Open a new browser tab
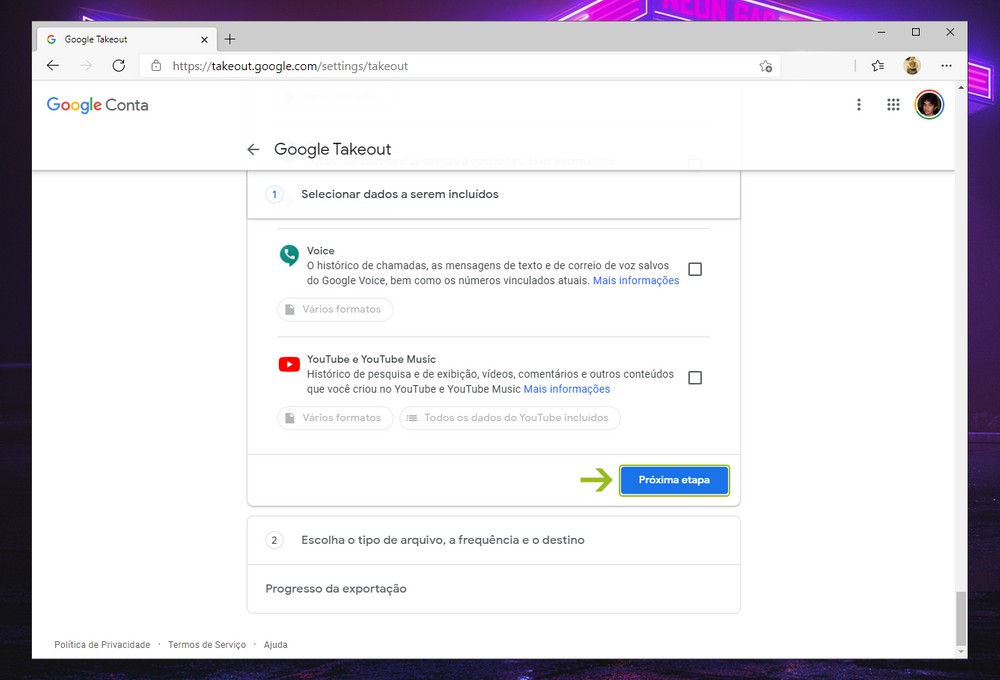Image resolution: width=1000 pixels, height=680 pixels. [x=230, y=39]
